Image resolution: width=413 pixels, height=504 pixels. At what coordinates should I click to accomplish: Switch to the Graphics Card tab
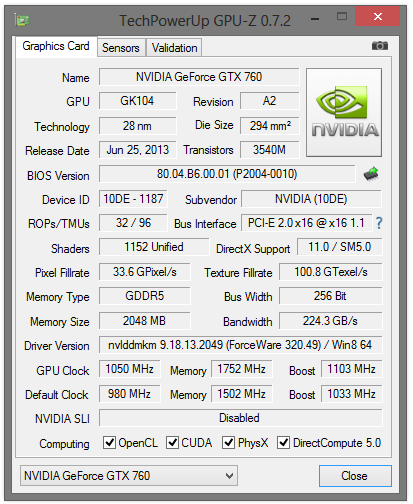[x=56, y=46]
